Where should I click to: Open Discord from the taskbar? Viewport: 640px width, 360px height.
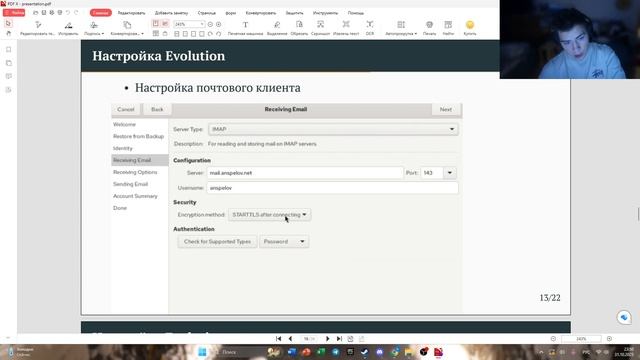click(x=379, y=352)
